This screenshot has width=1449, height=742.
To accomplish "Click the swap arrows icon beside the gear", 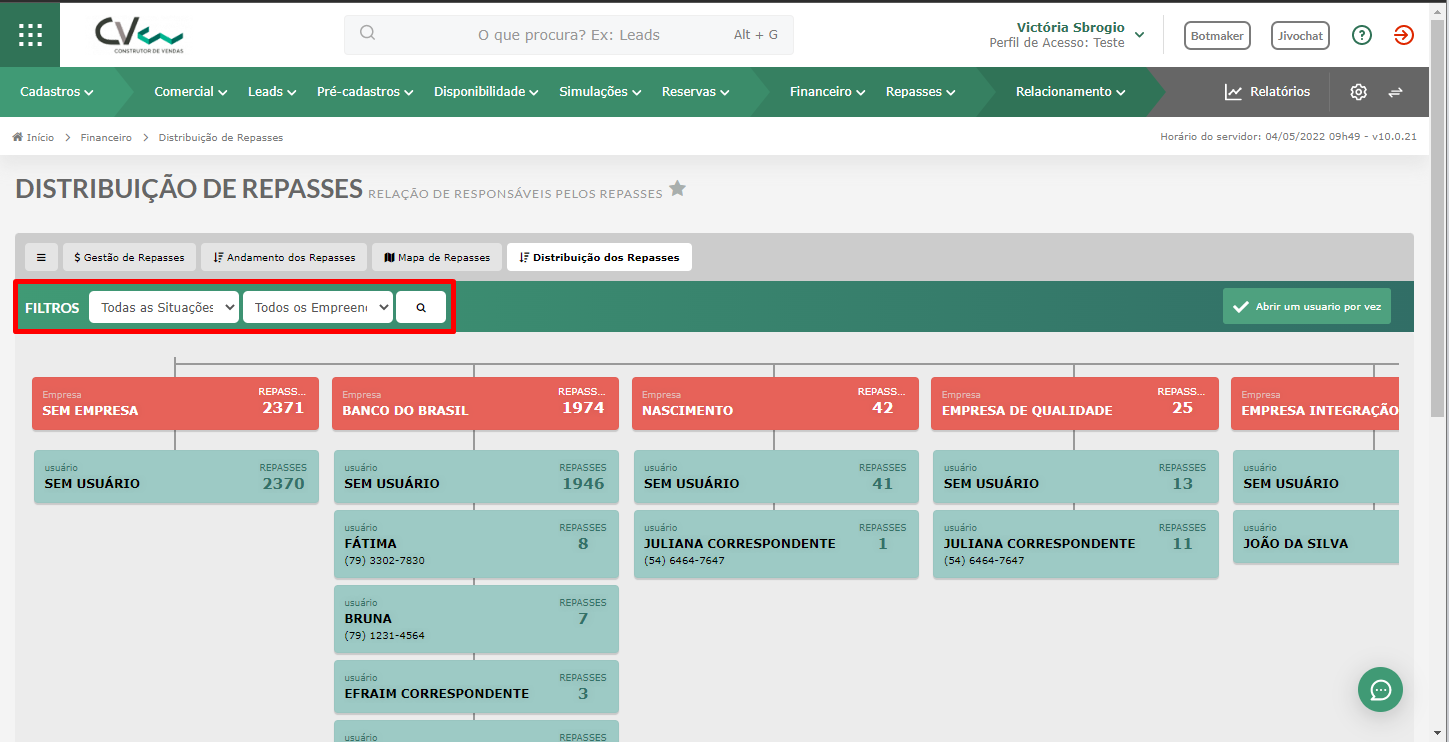I will 1395,92.
